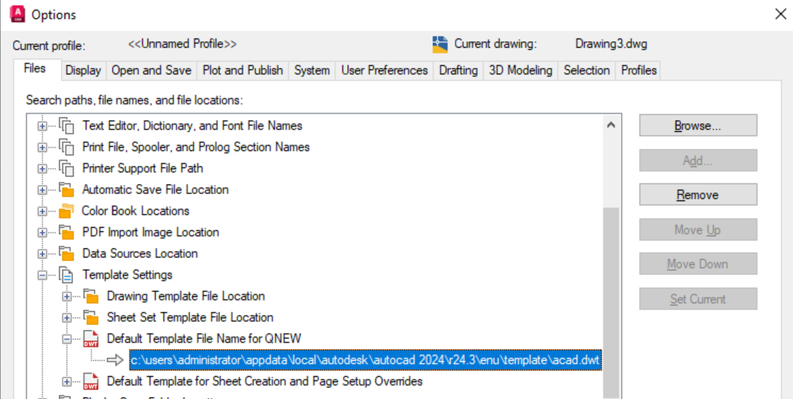
Task: Open the User Preferences tab
Action: (384, 70)
